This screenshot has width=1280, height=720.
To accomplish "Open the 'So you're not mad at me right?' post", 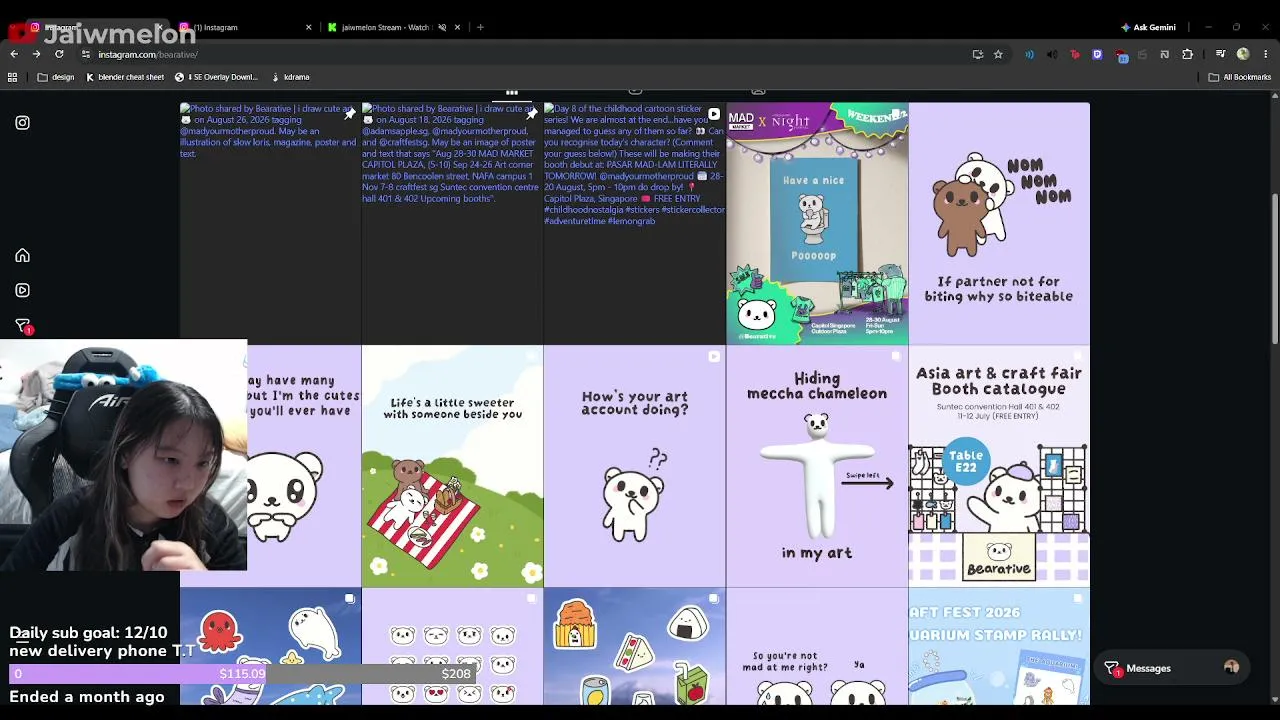I will (817, 647).
